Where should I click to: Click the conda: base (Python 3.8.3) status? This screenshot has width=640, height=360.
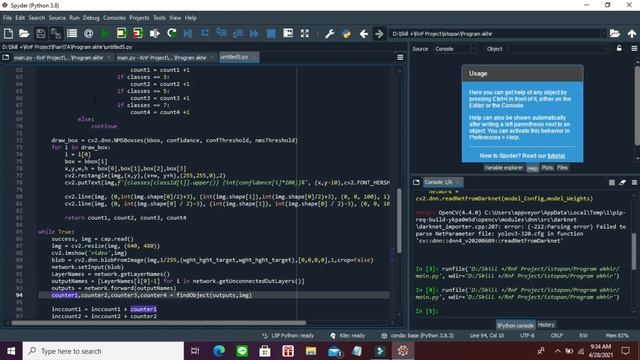[x=418, y=336]
